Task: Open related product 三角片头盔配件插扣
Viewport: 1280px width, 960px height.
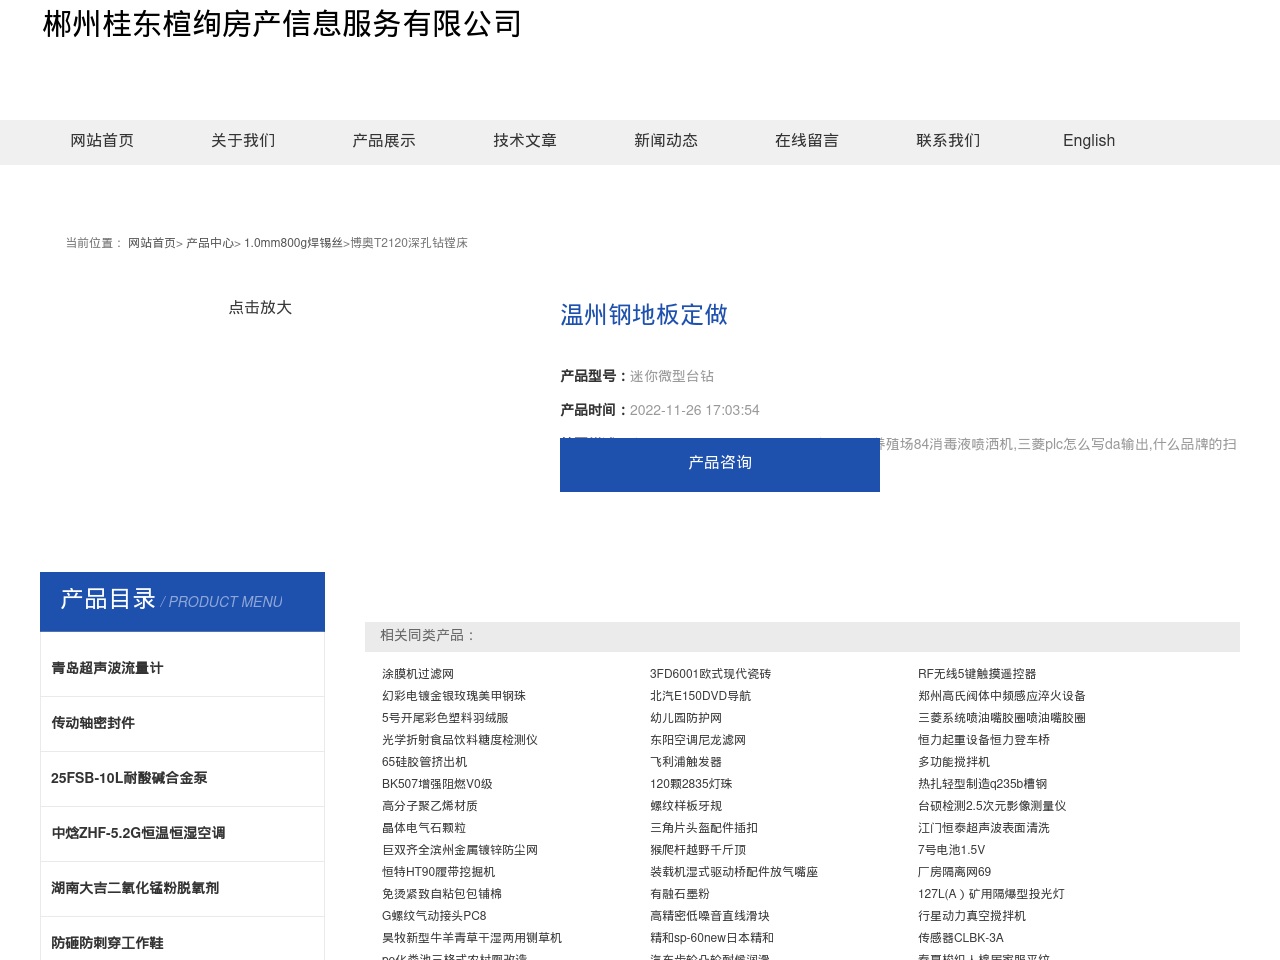Action: (x=704, y=828)
